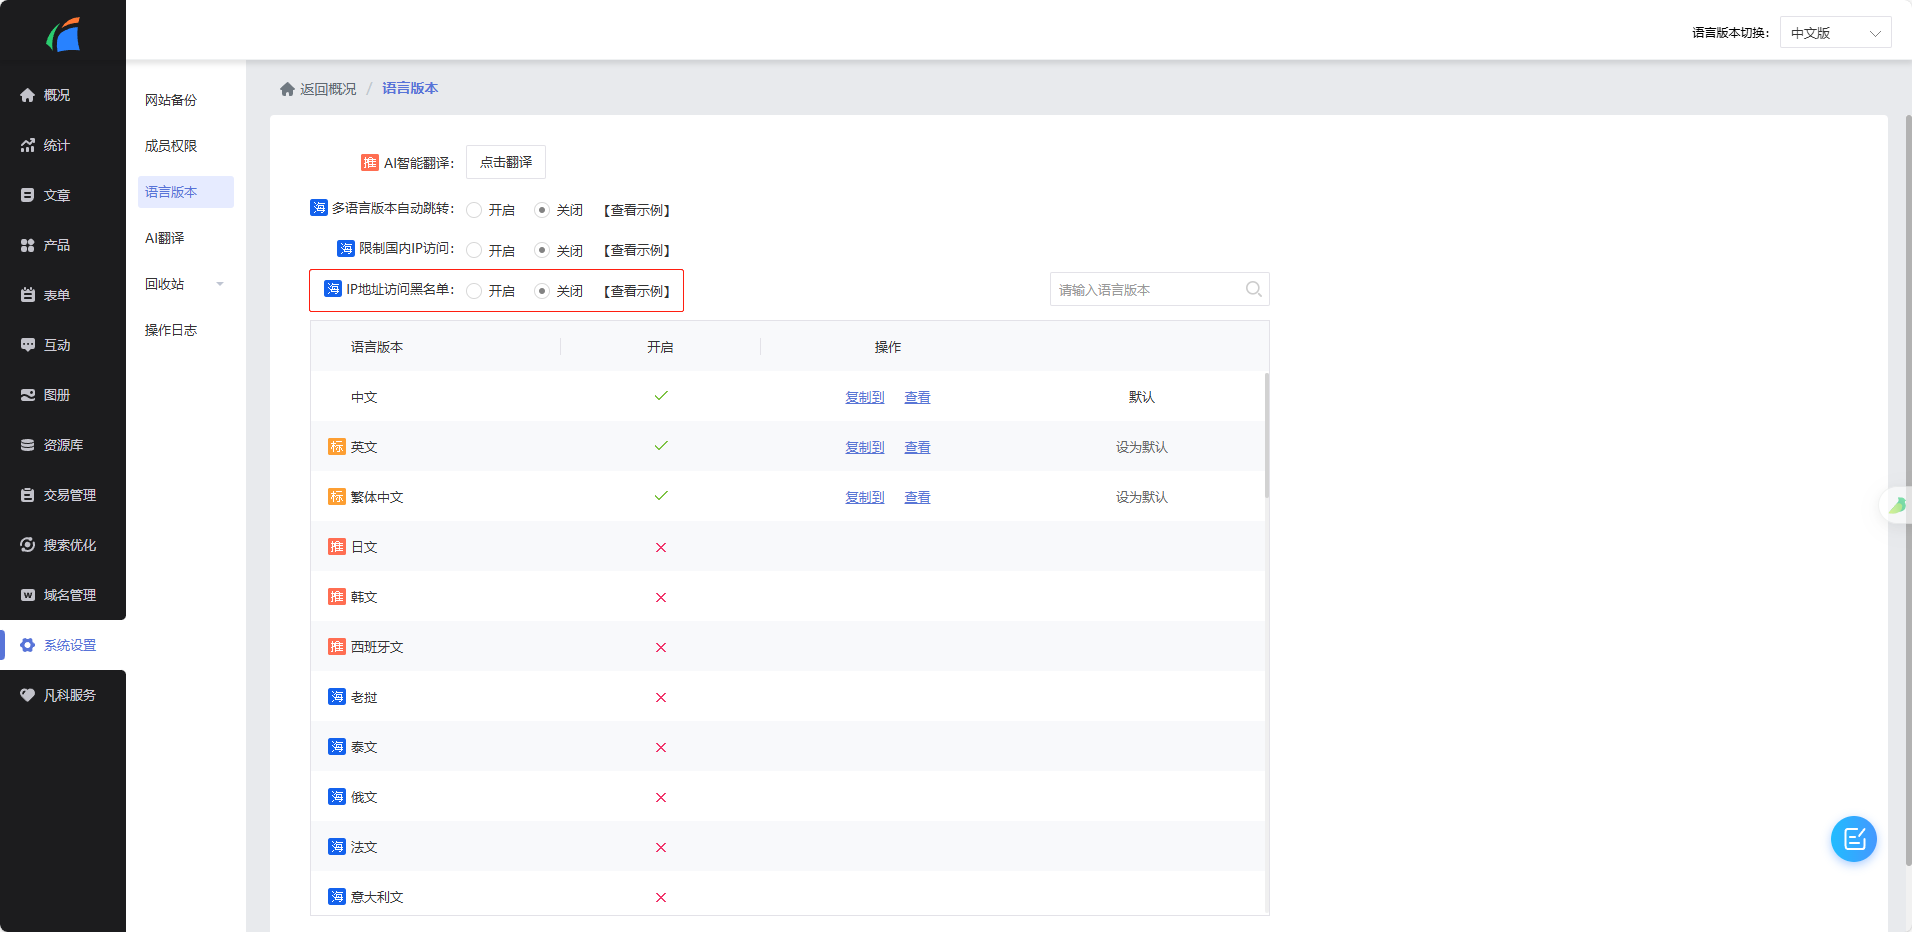Click the 意大利文 row label

377,897
